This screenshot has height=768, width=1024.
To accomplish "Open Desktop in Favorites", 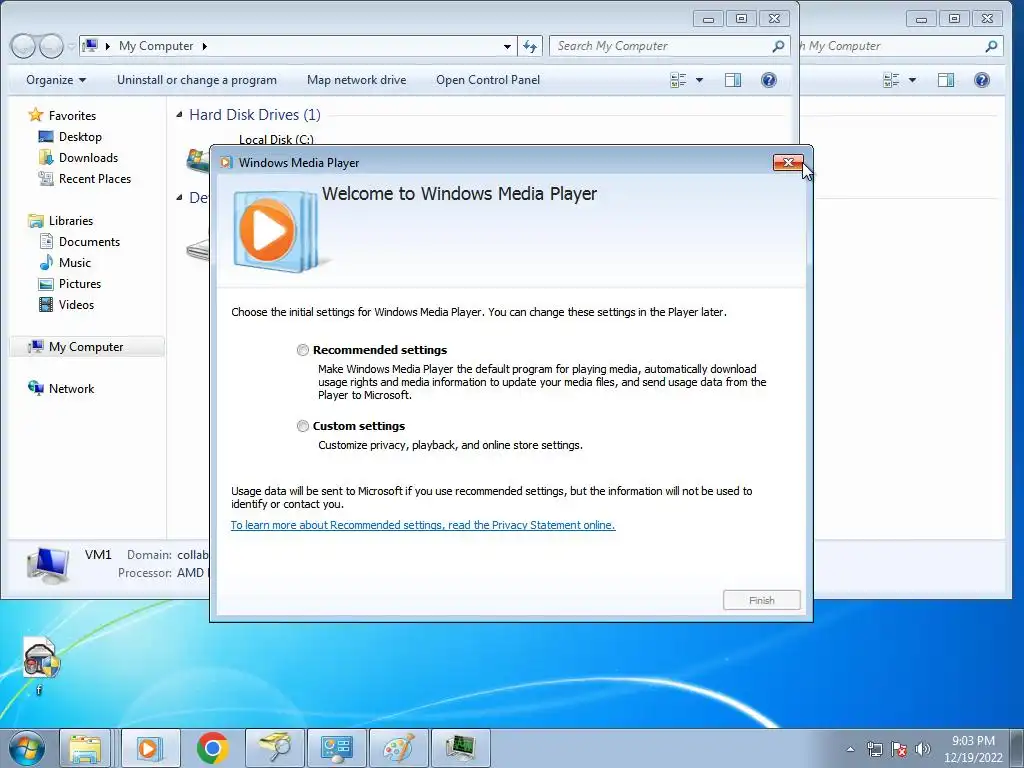I will (x=71, y=136).
